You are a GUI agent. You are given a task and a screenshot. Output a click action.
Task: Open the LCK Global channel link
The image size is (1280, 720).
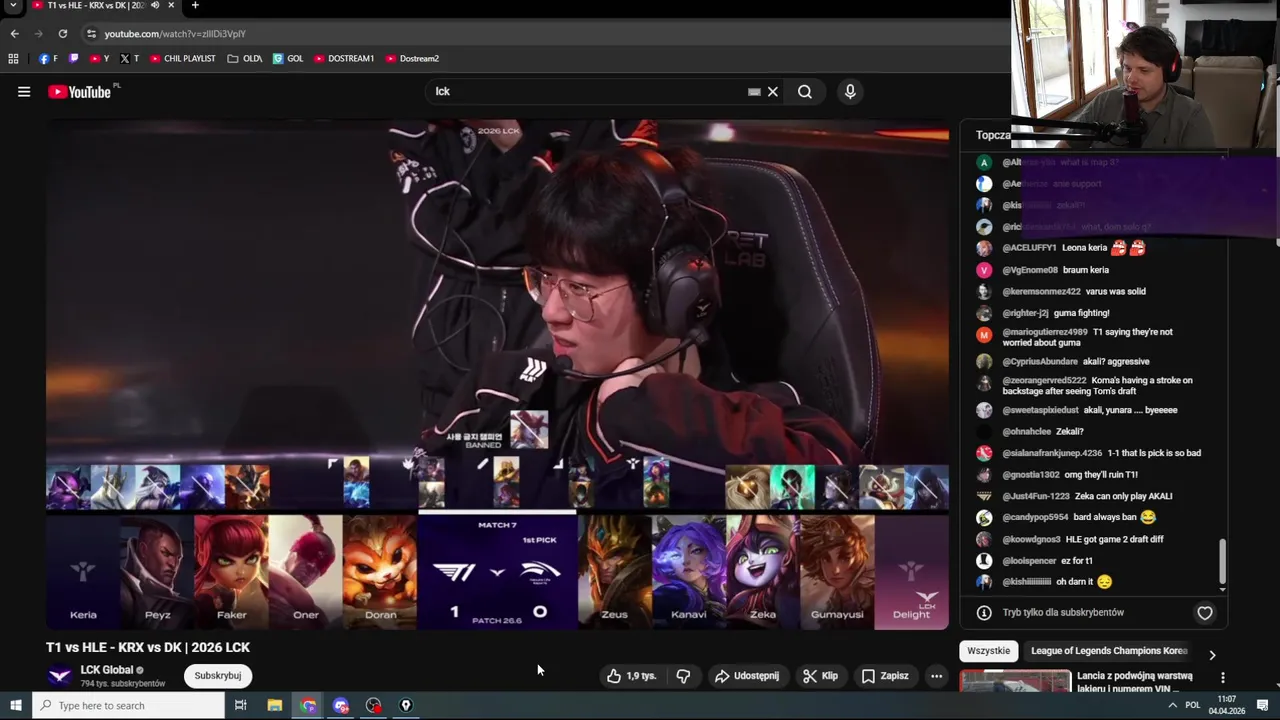coord(106,670)
